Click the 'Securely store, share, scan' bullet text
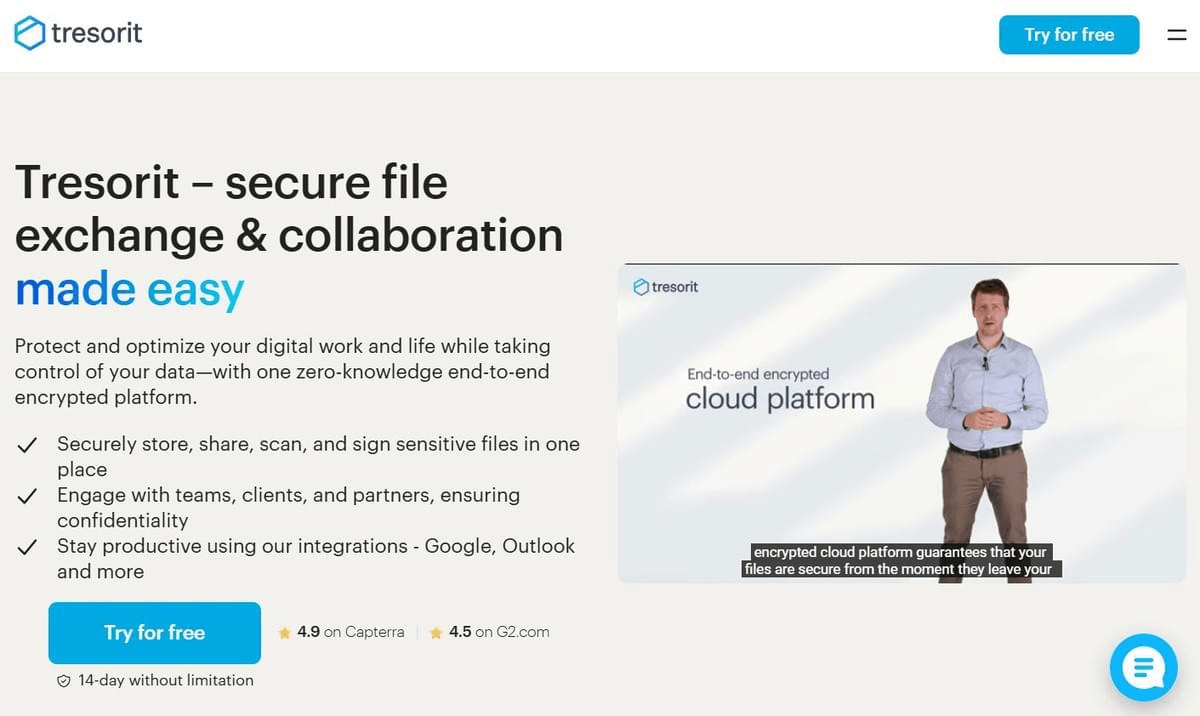The height and width of the screenshot is (716, 1200). (318, 456)
